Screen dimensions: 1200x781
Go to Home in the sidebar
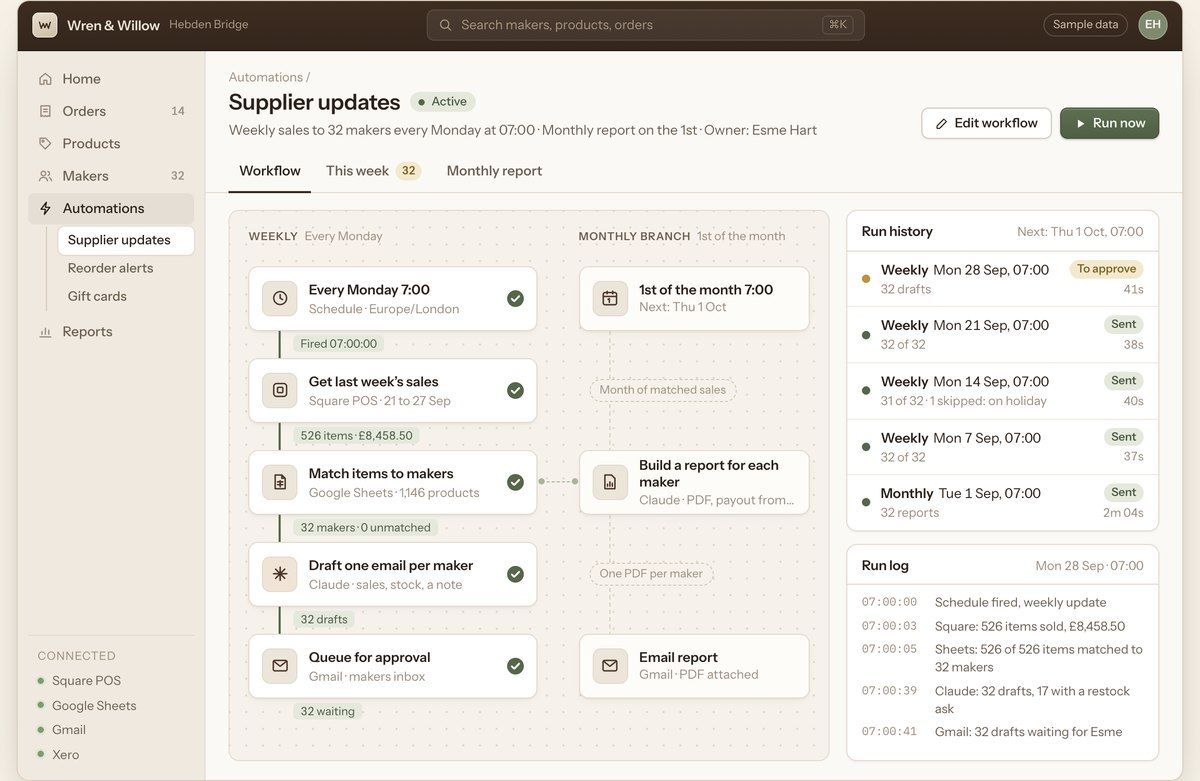[111, 79]
